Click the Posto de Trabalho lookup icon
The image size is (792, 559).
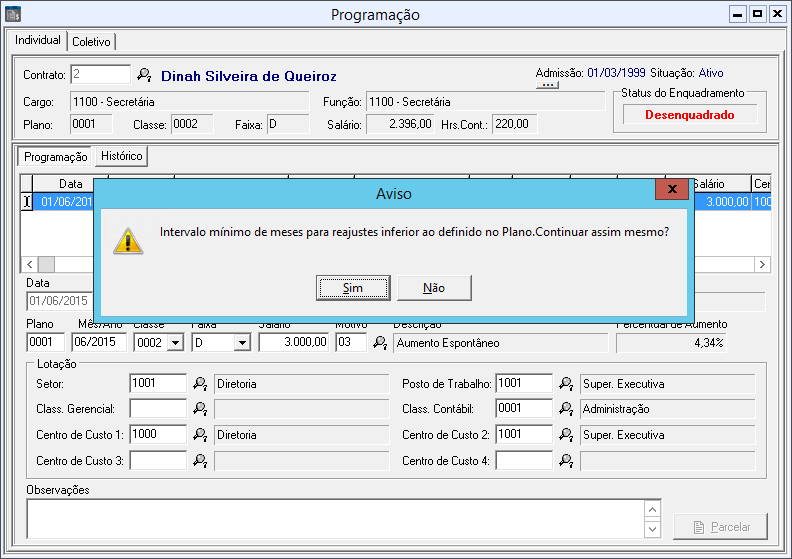pyautogui.click(x=566, y=384)
